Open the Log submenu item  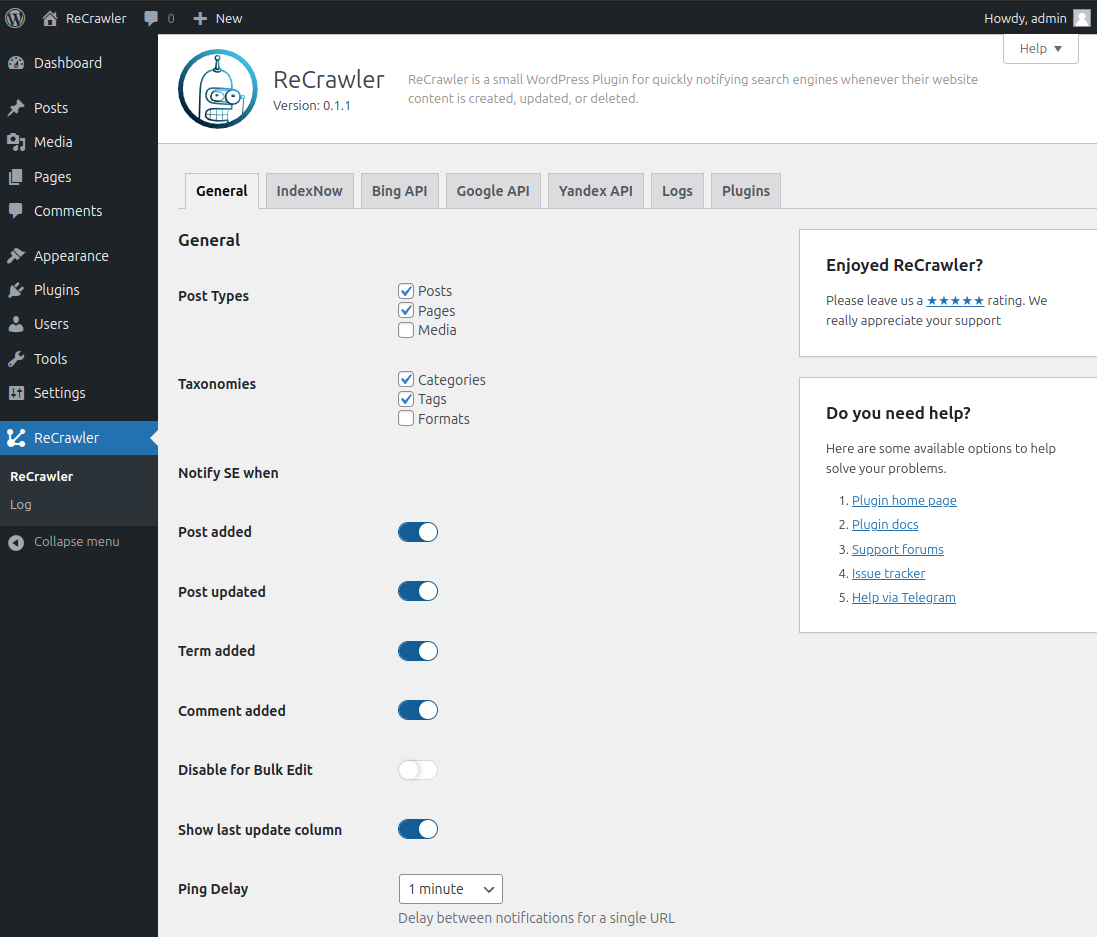click(20, 505)
